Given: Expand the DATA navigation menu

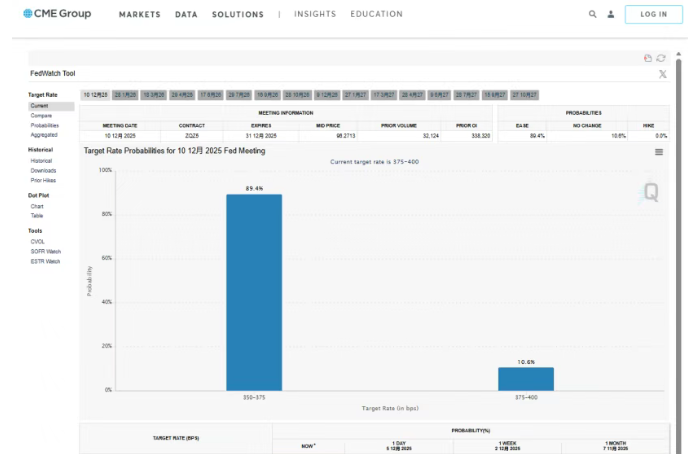Looking at the screenshot, I should tap(186, 15).
